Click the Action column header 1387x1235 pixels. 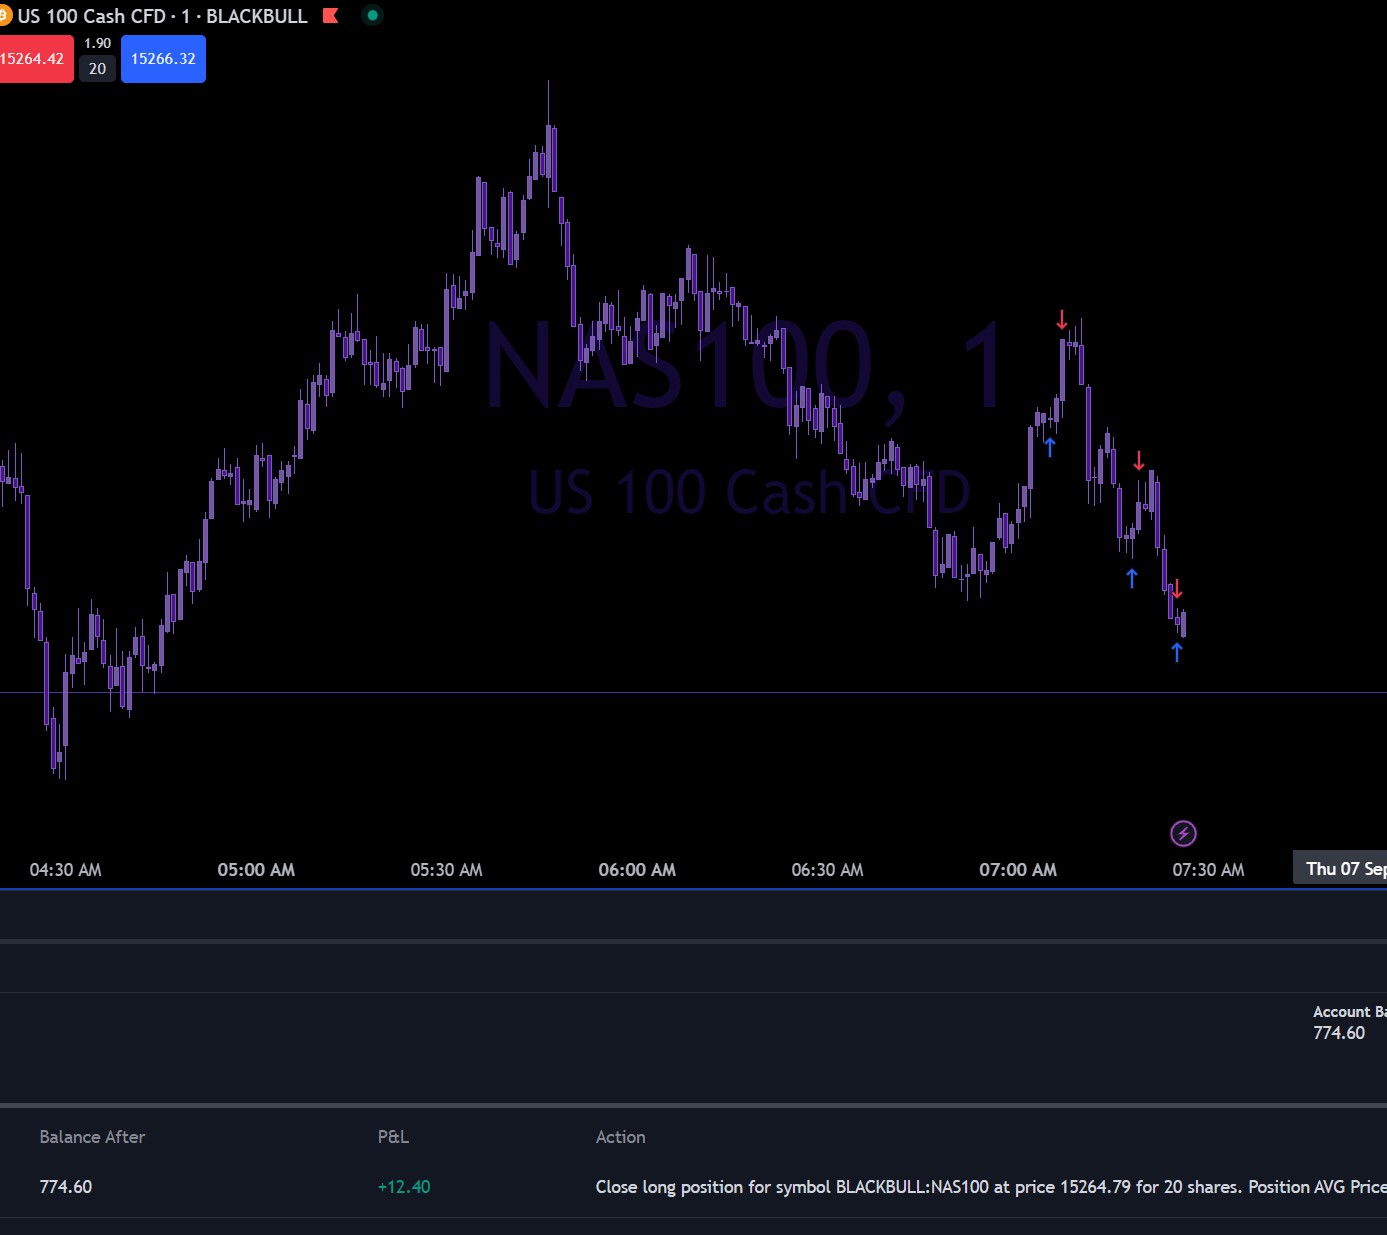tap(620, 1137)
